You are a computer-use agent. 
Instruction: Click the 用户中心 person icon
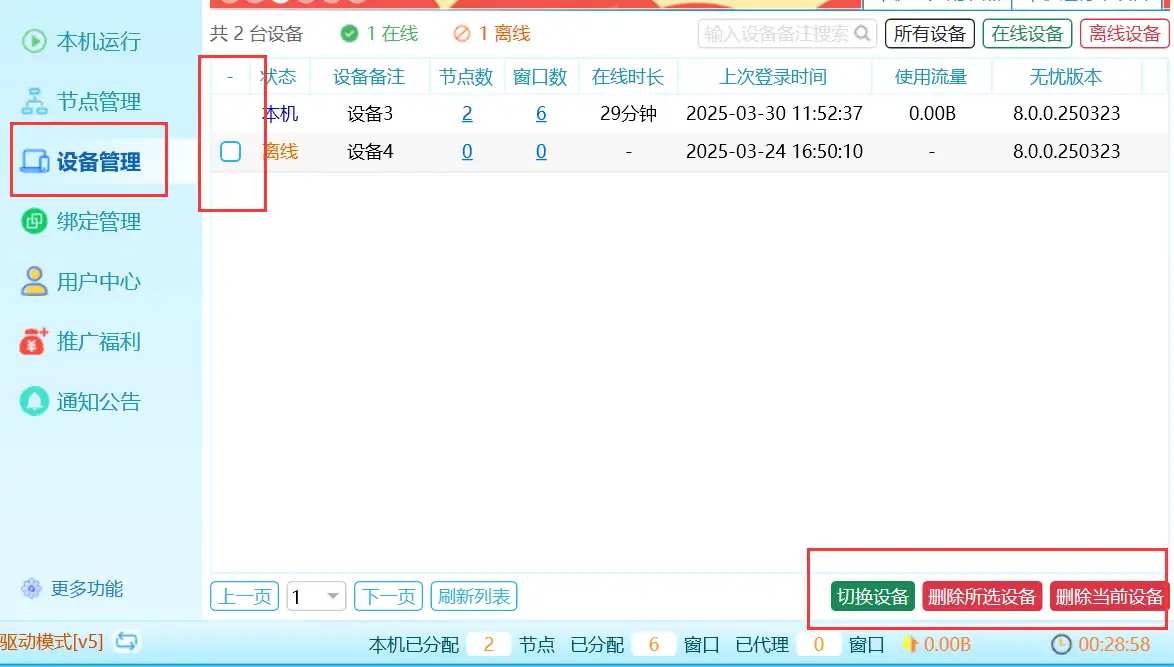point(34,281)
